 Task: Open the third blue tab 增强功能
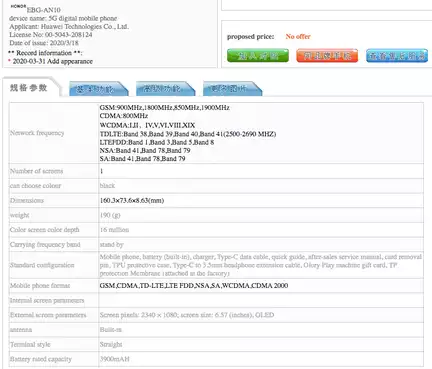165,89
